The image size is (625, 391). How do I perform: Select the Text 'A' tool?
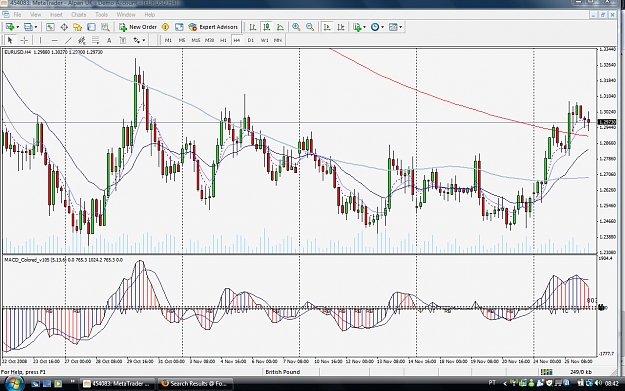click(109, 40)
